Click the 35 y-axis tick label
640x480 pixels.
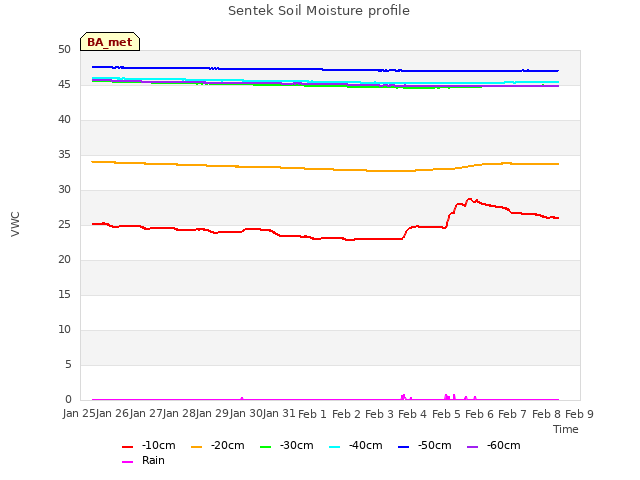point(64,155)
